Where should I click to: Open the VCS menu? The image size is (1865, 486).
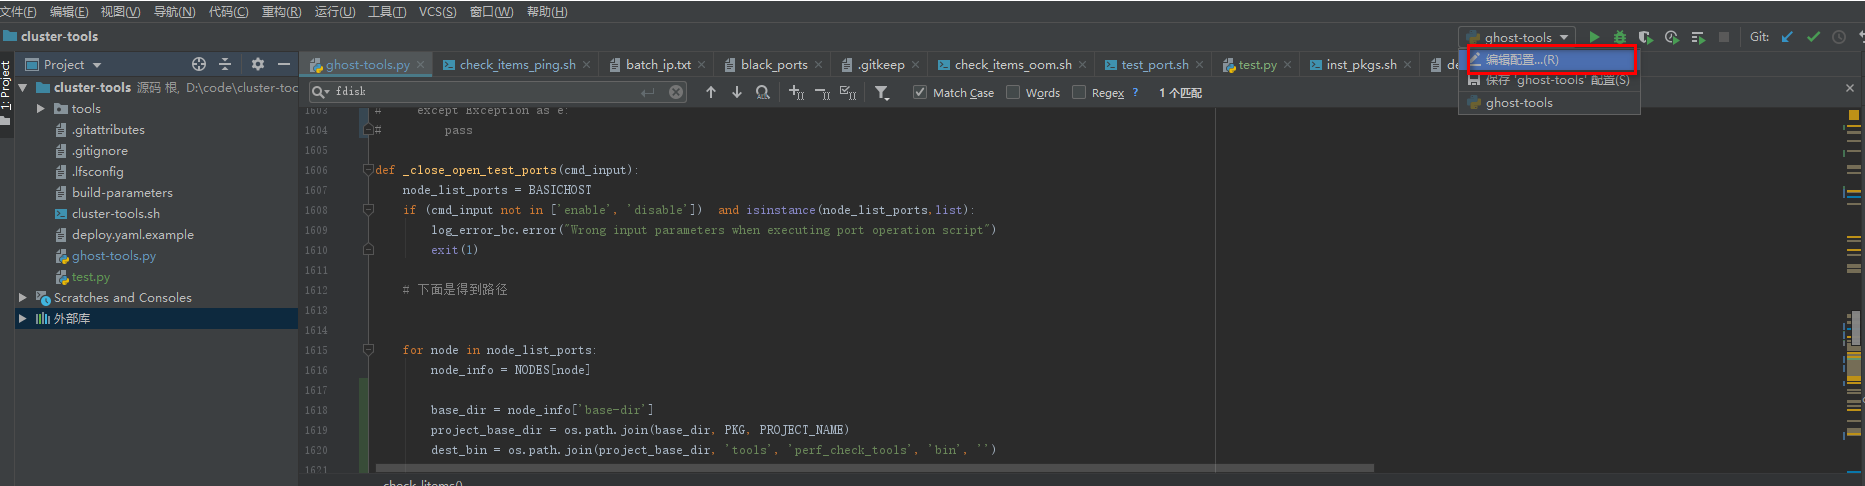[437, 12]
